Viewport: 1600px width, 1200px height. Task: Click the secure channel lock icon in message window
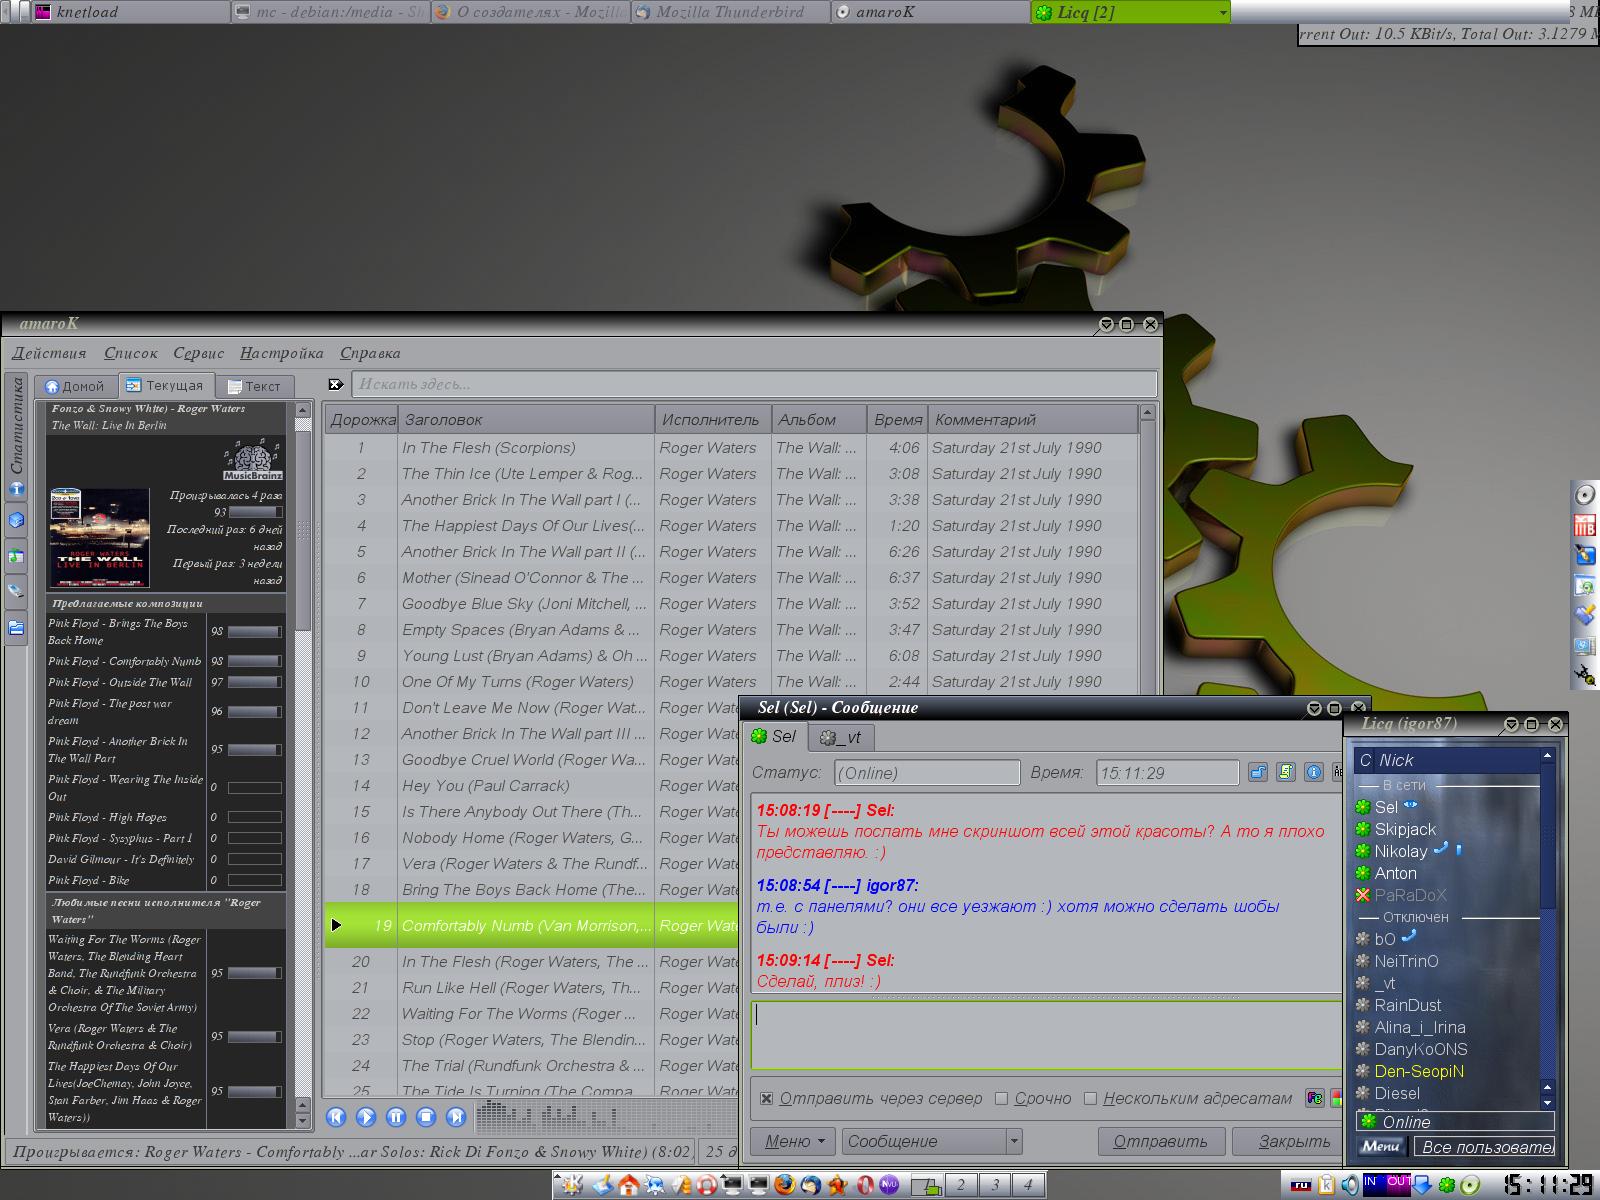pos(1258,772)
